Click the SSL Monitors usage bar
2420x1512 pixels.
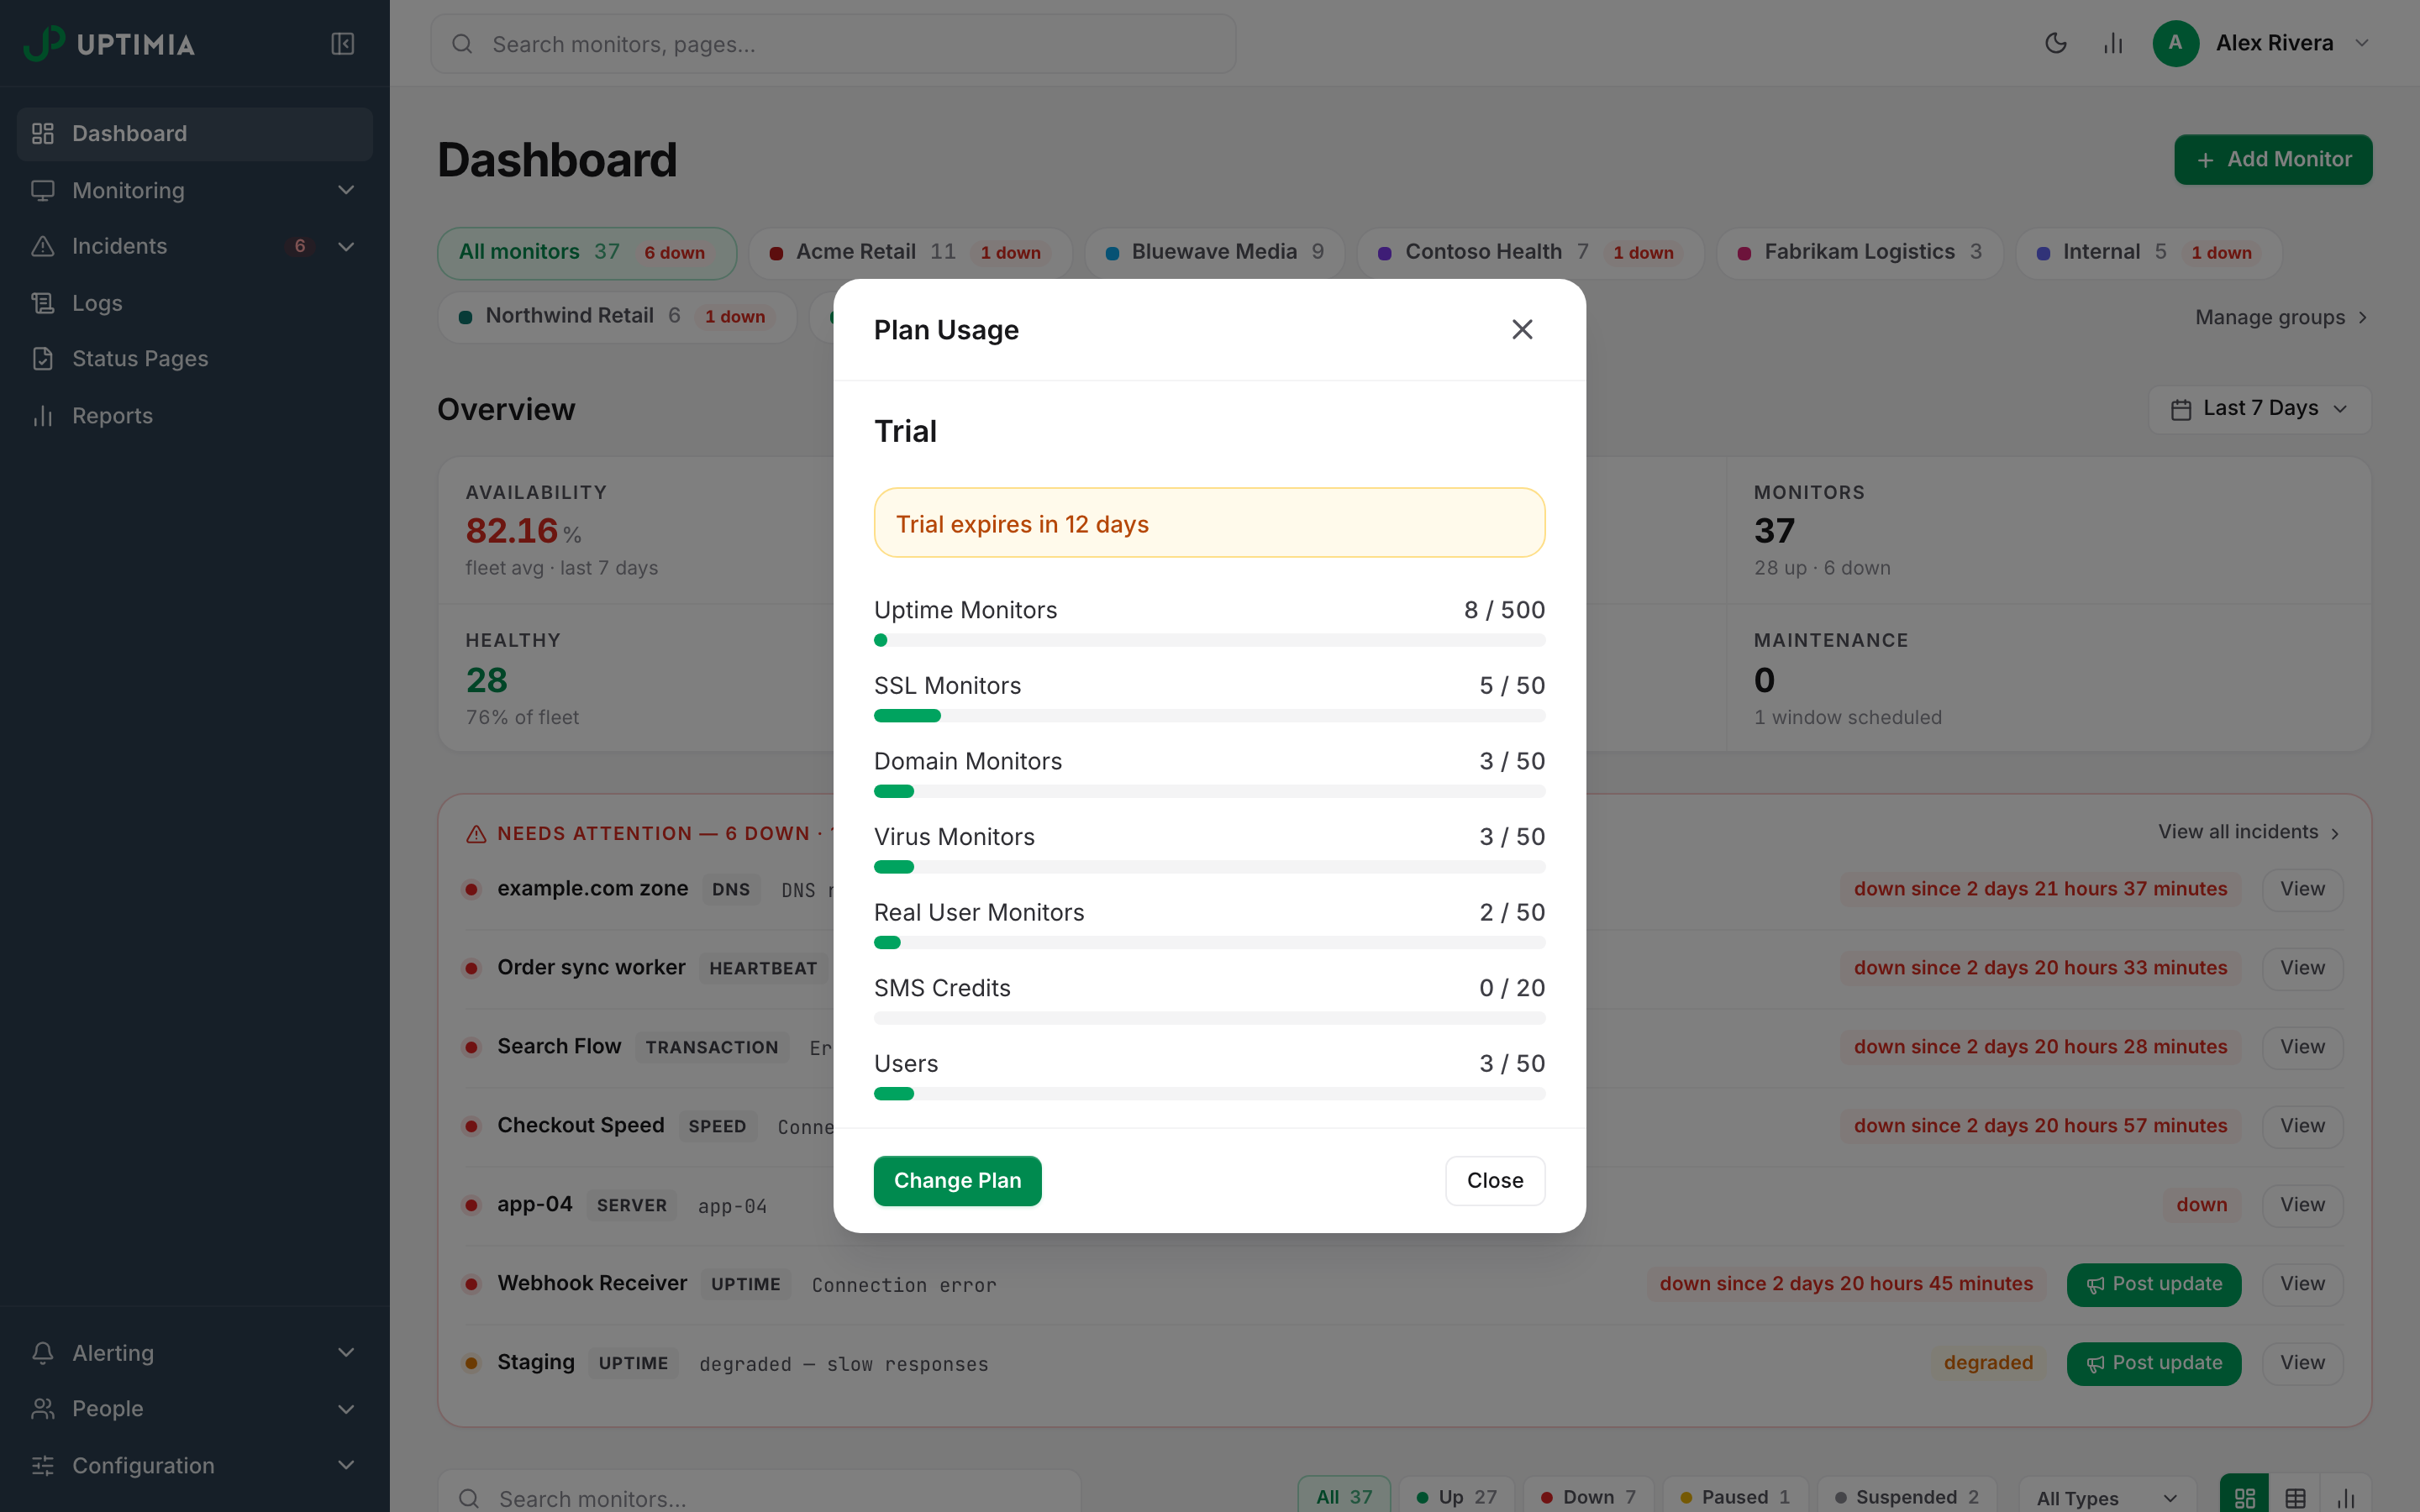click(x=1209, y=716)
